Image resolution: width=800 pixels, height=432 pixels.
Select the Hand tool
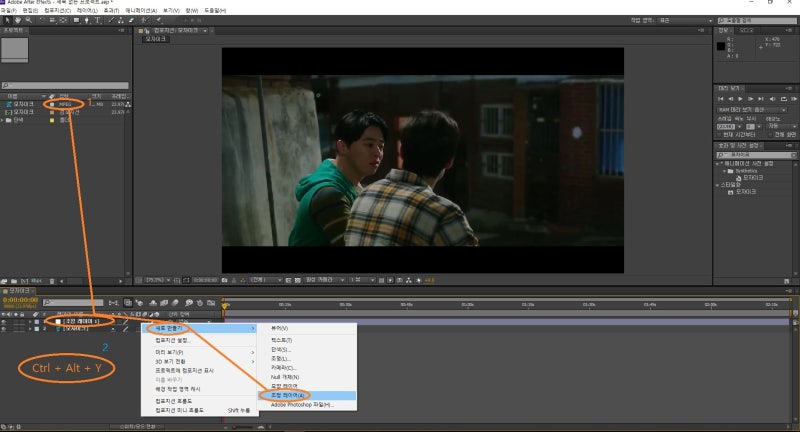[18, 20]
